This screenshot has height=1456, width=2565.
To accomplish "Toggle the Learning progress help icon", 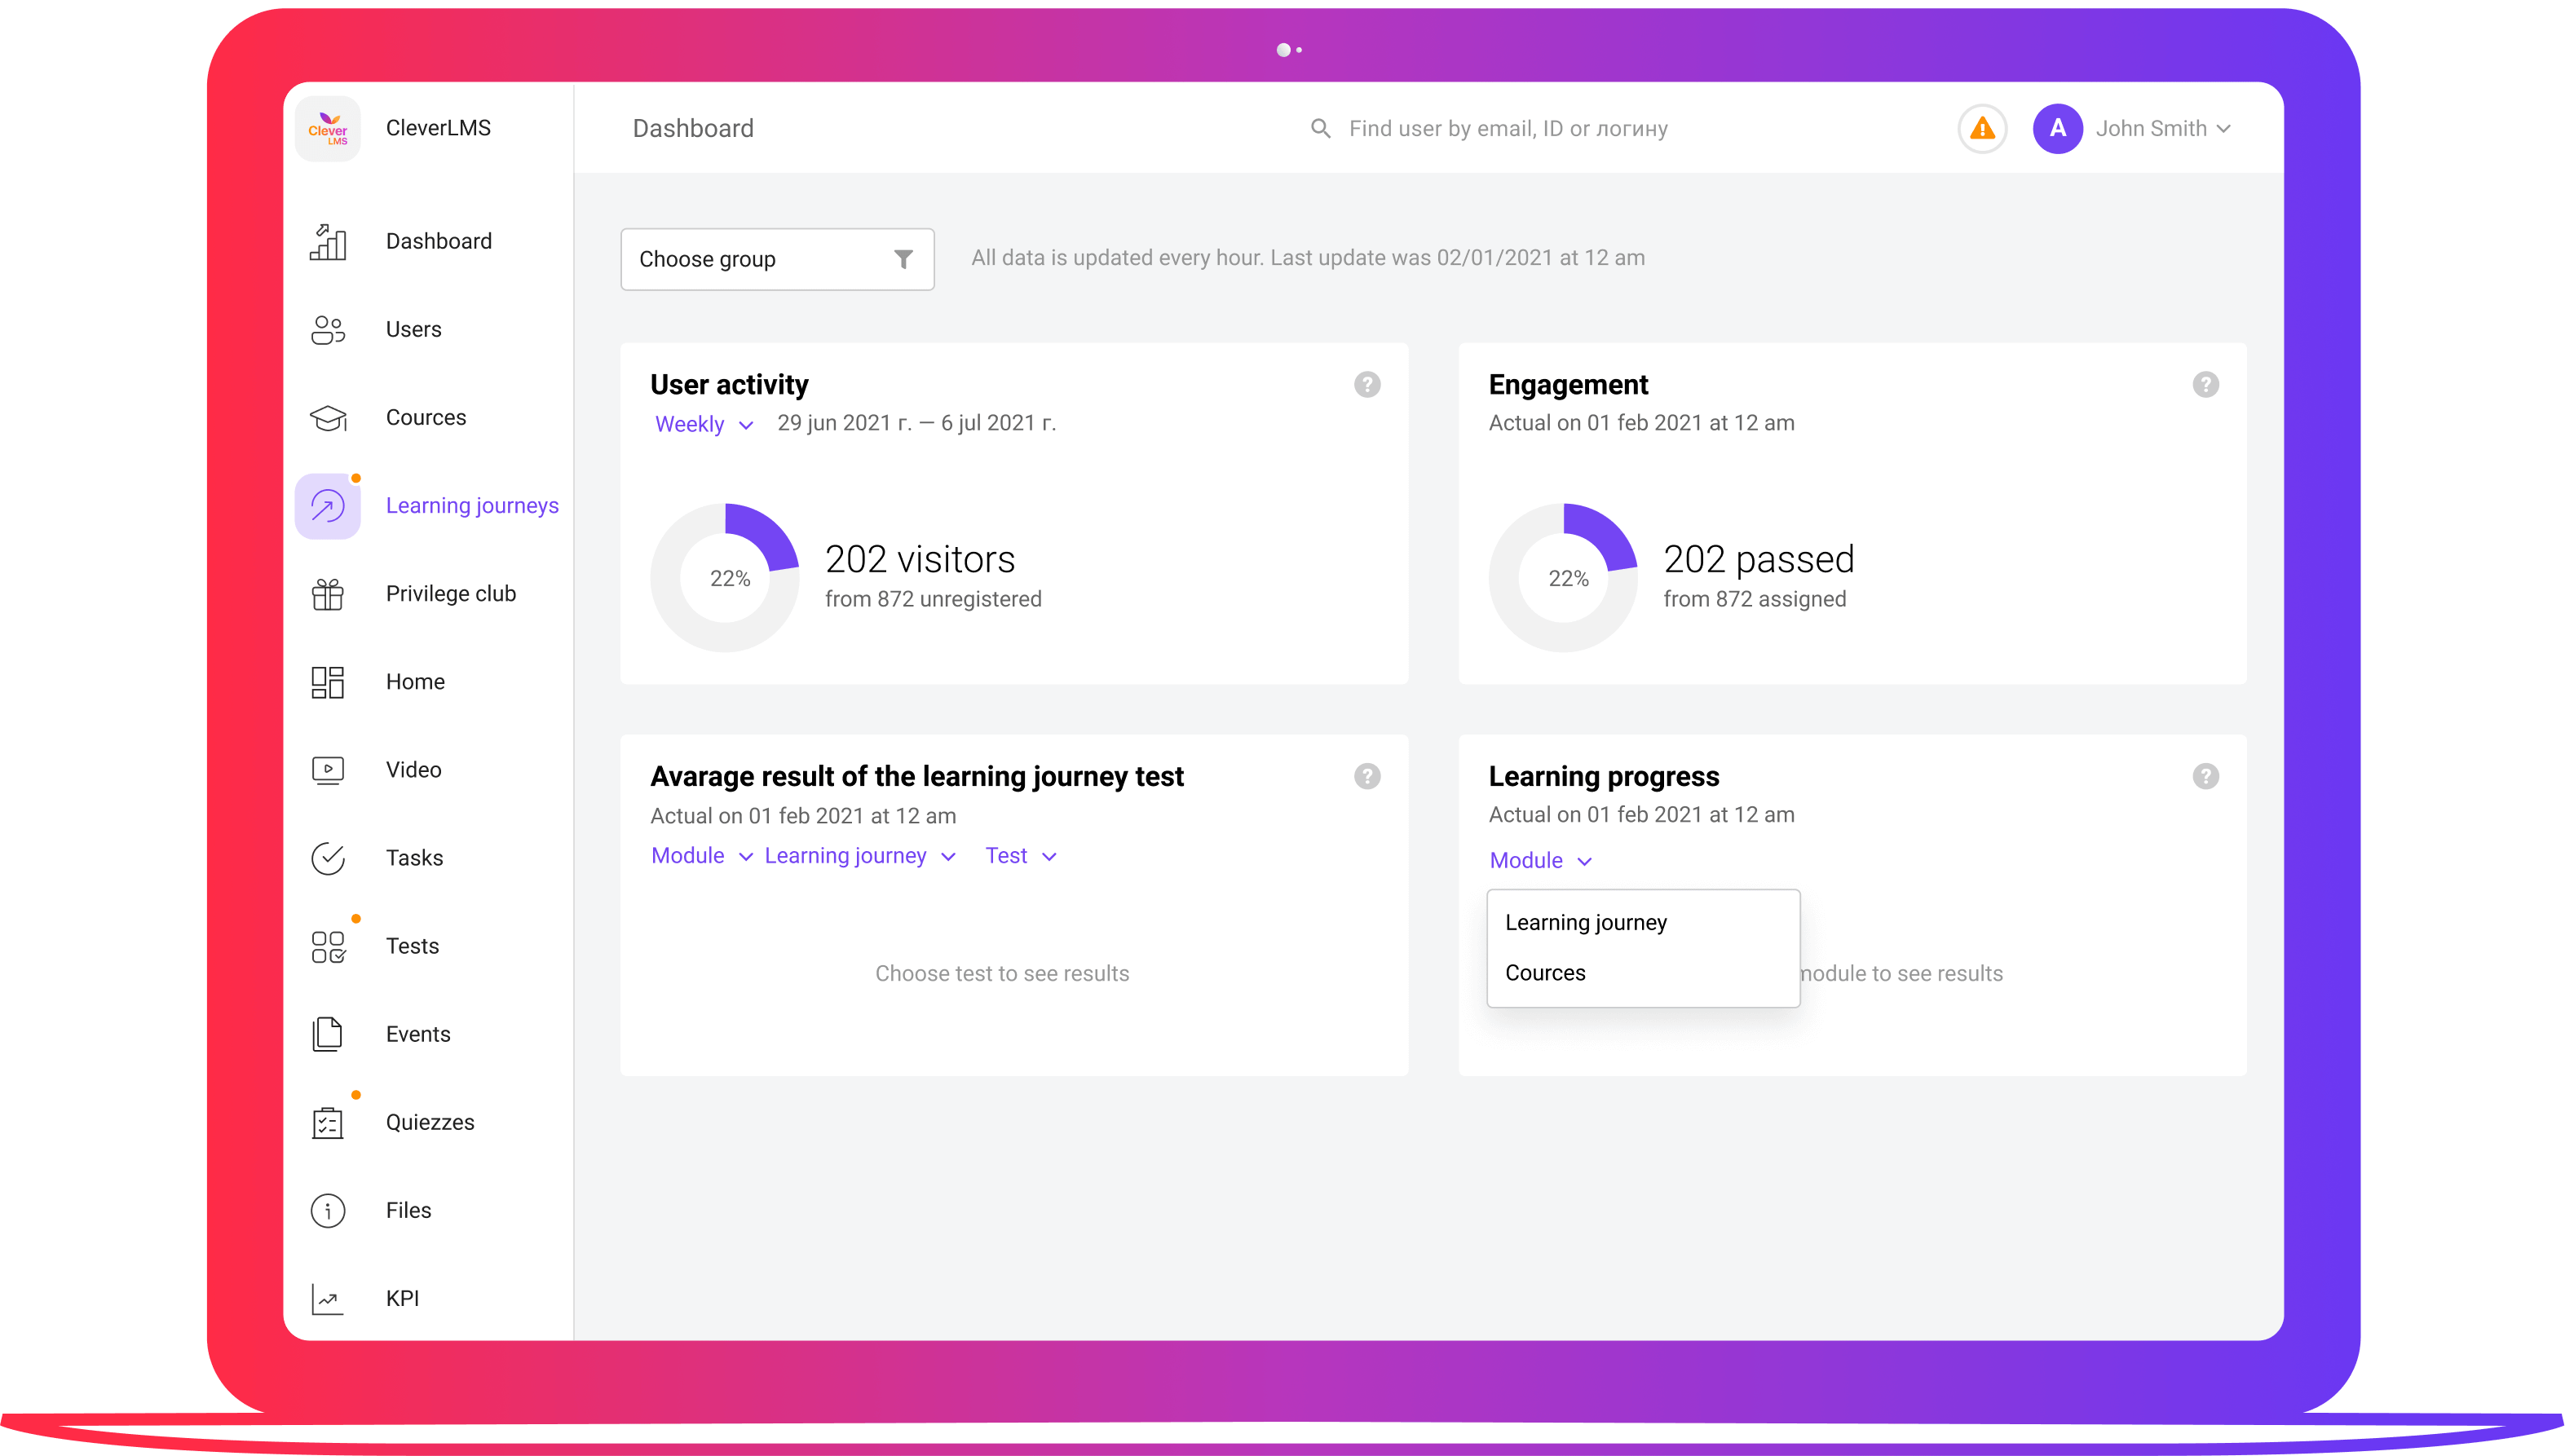I will [2205, 776].
